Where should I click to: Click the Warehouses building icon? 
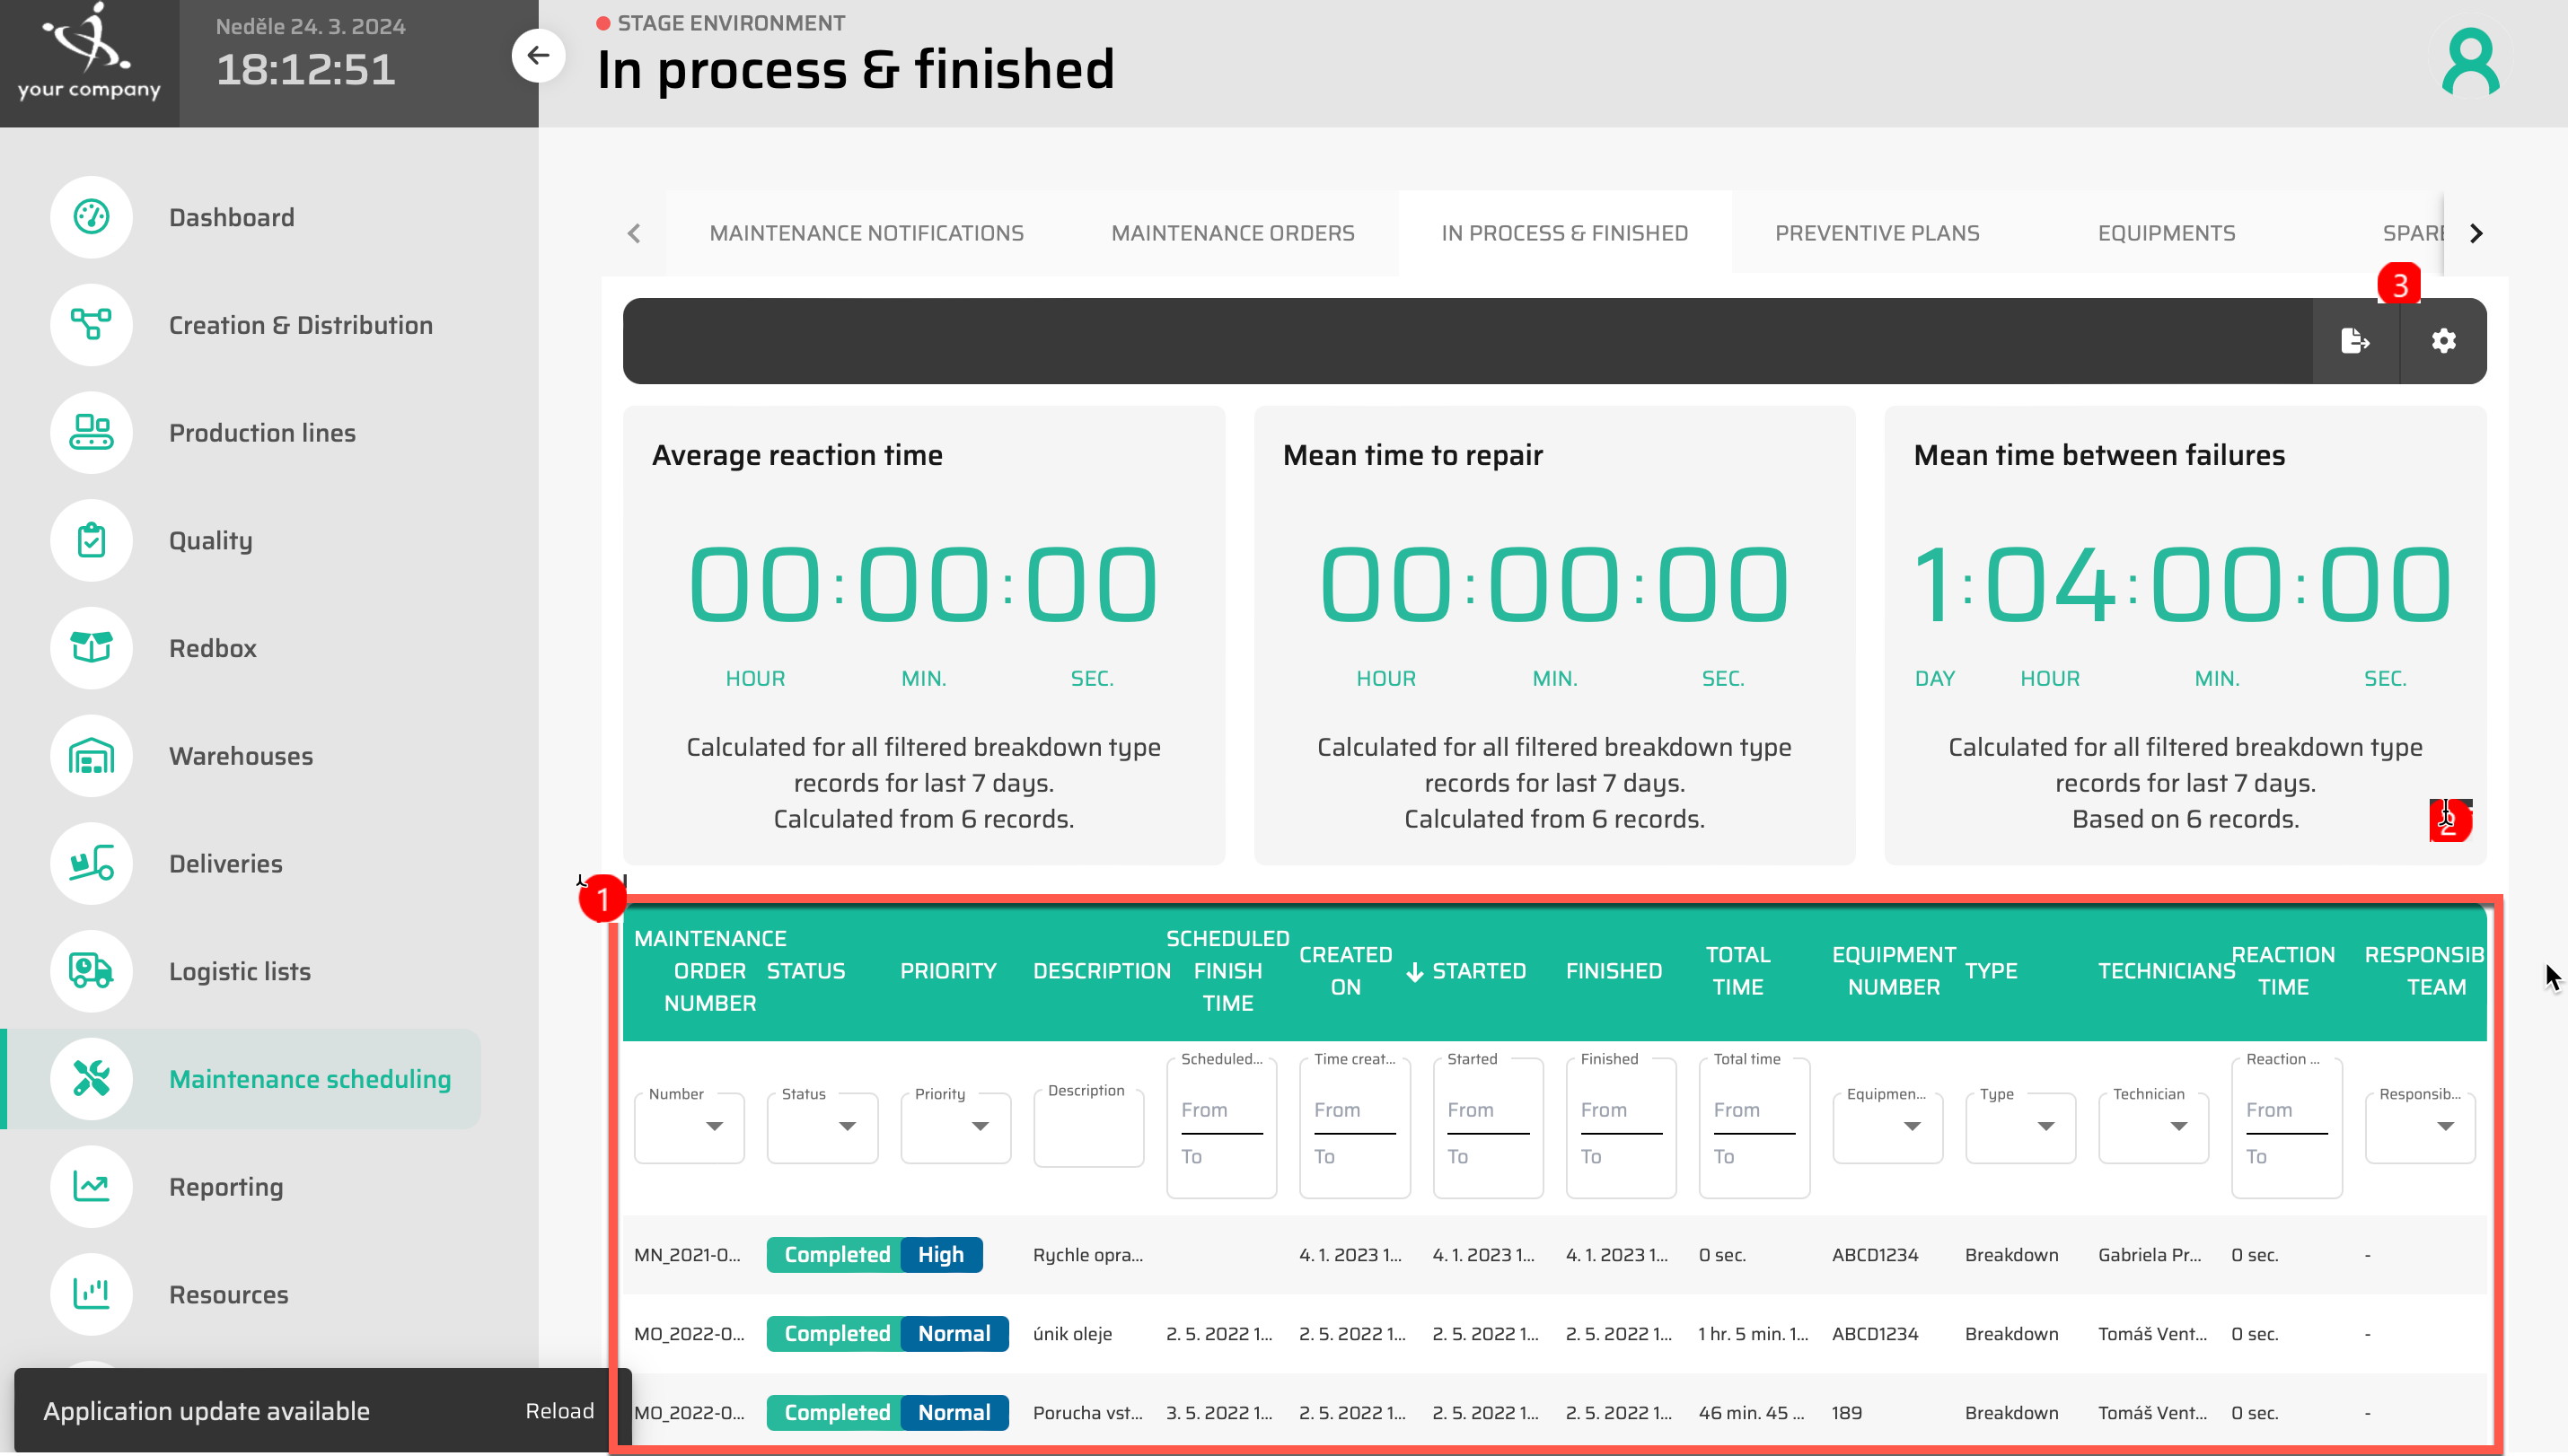pos(91,756)
